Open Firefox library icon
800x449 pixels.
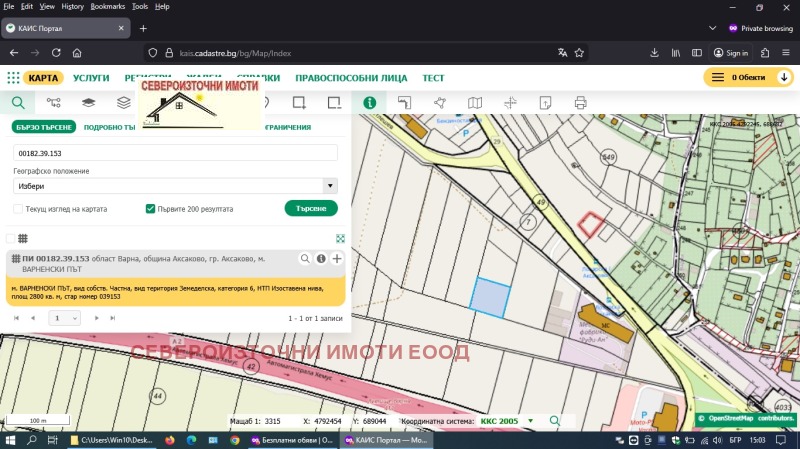click(676, 53)
